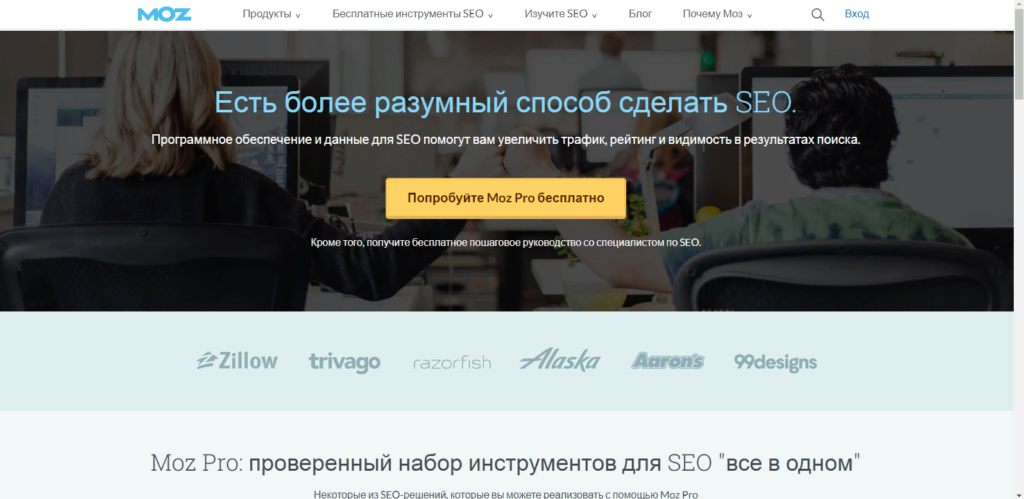
Task: Click the 99designs logo
Action: click(775, 362)
